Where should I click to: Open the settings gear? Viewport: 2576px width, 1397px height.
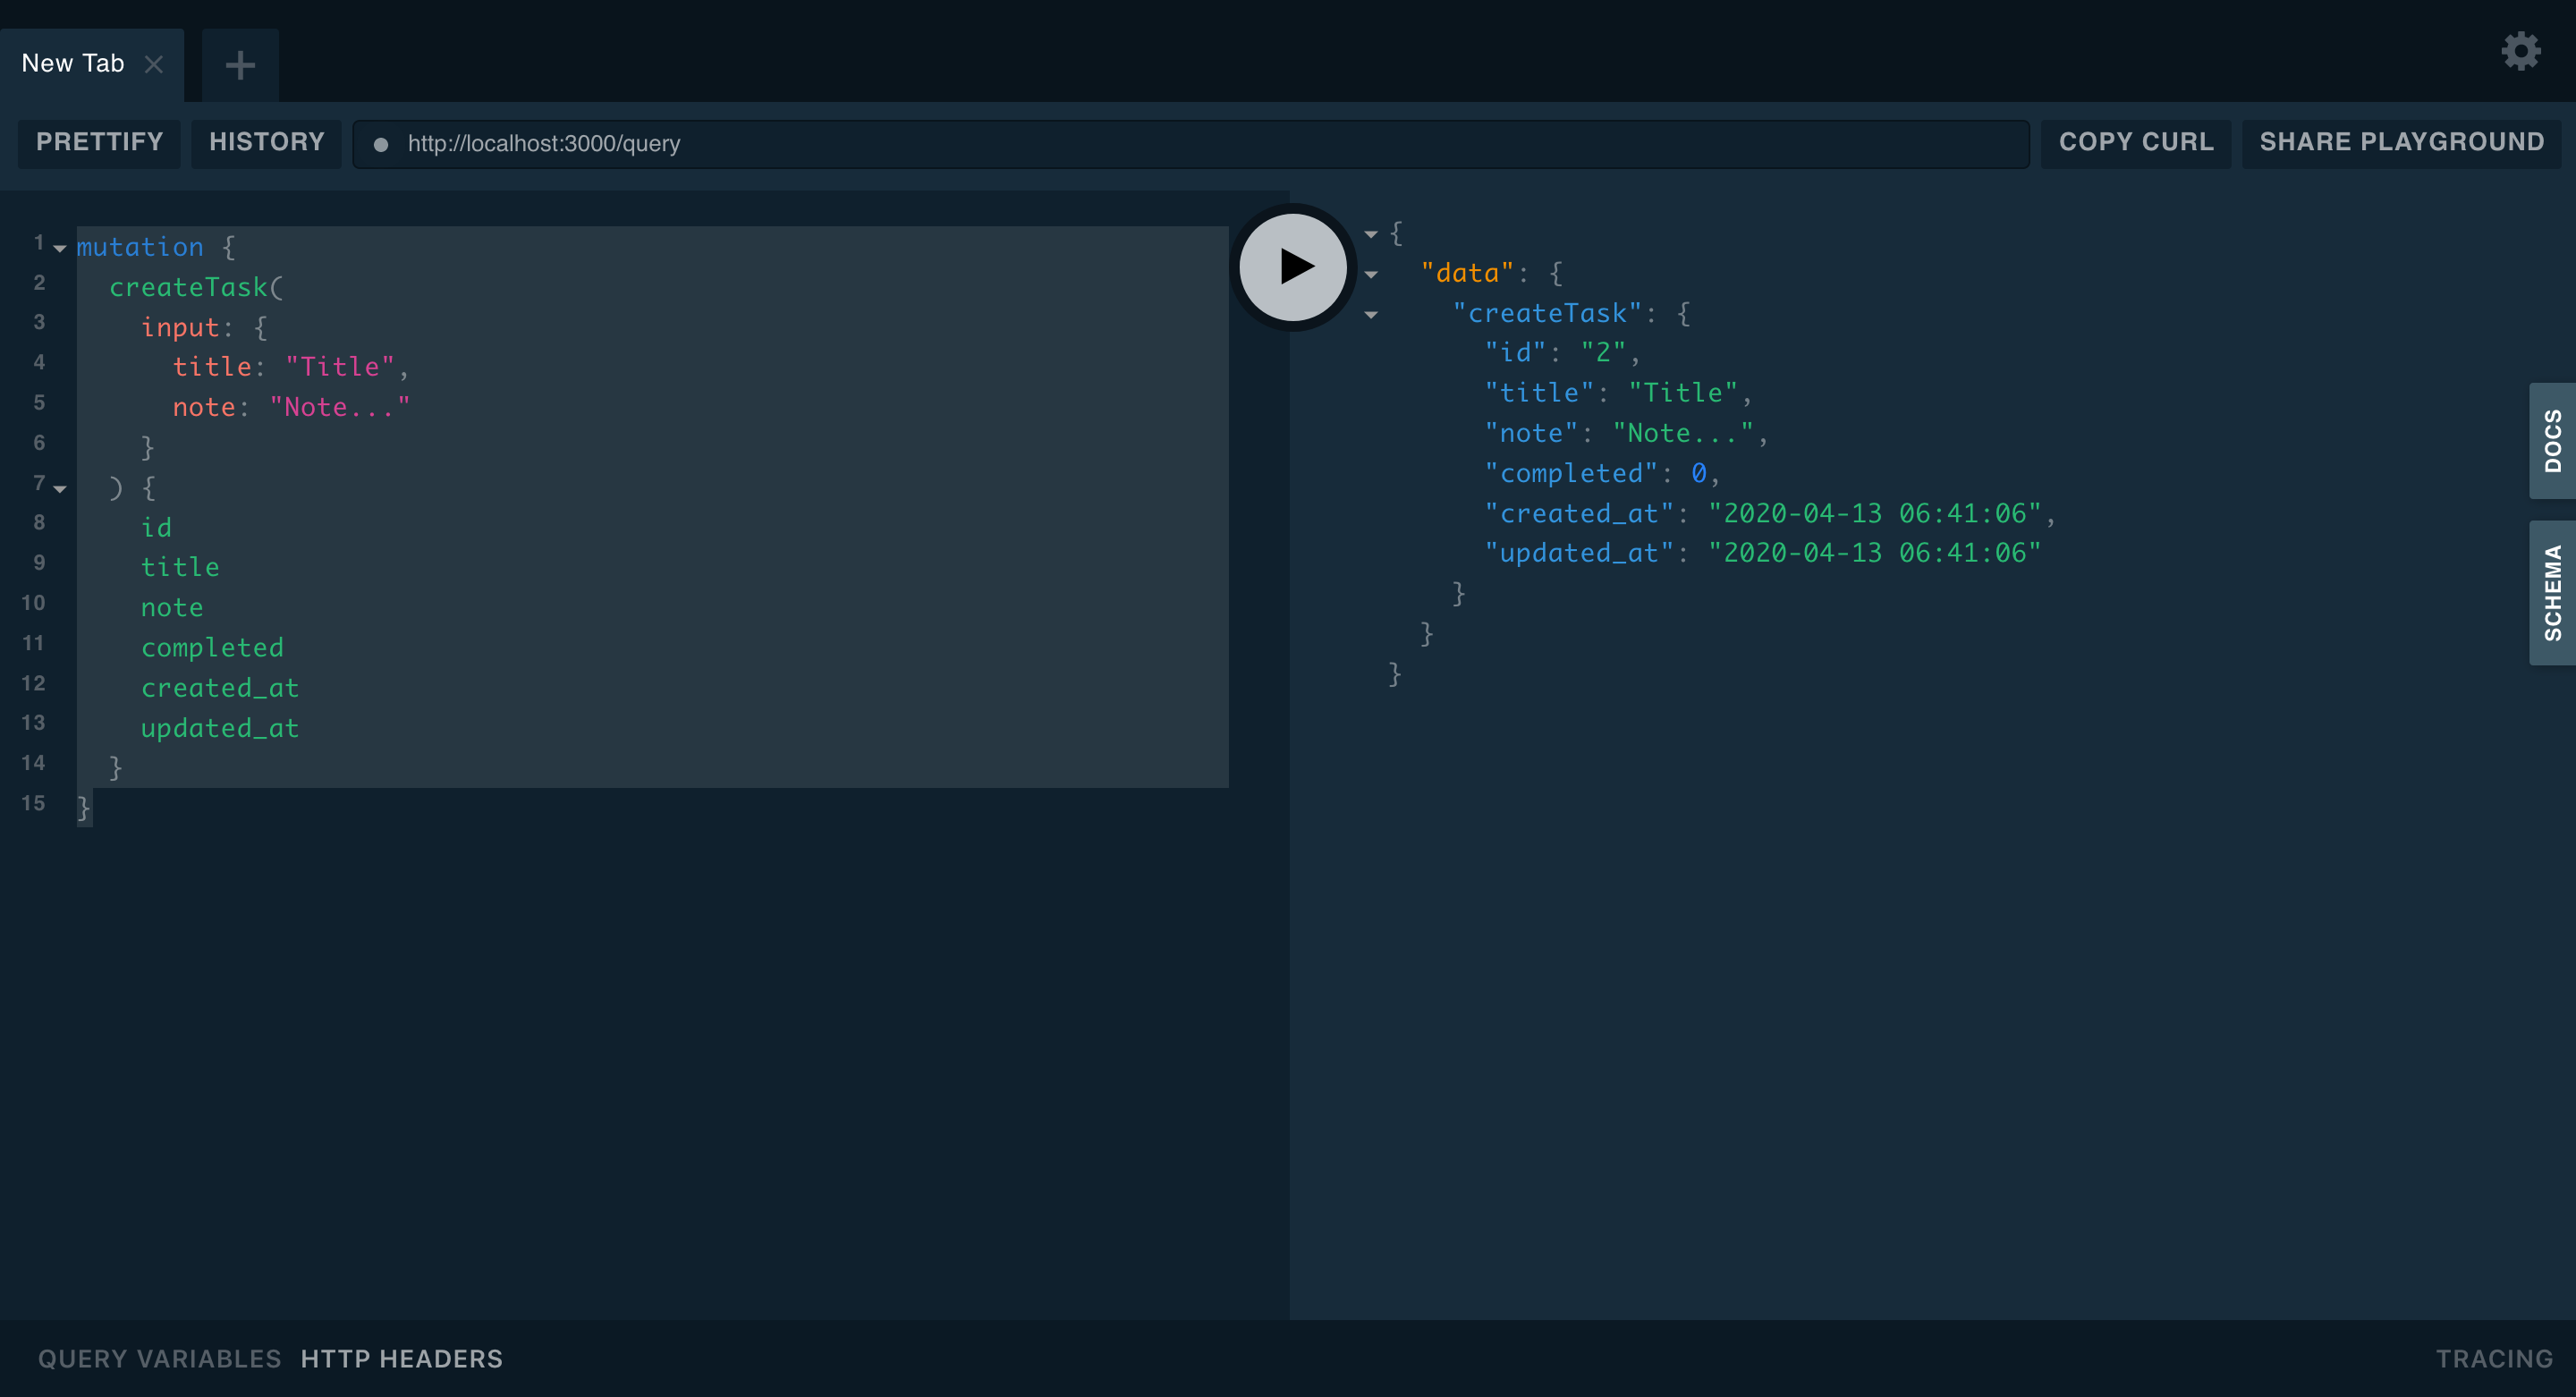pos(2521,50)
